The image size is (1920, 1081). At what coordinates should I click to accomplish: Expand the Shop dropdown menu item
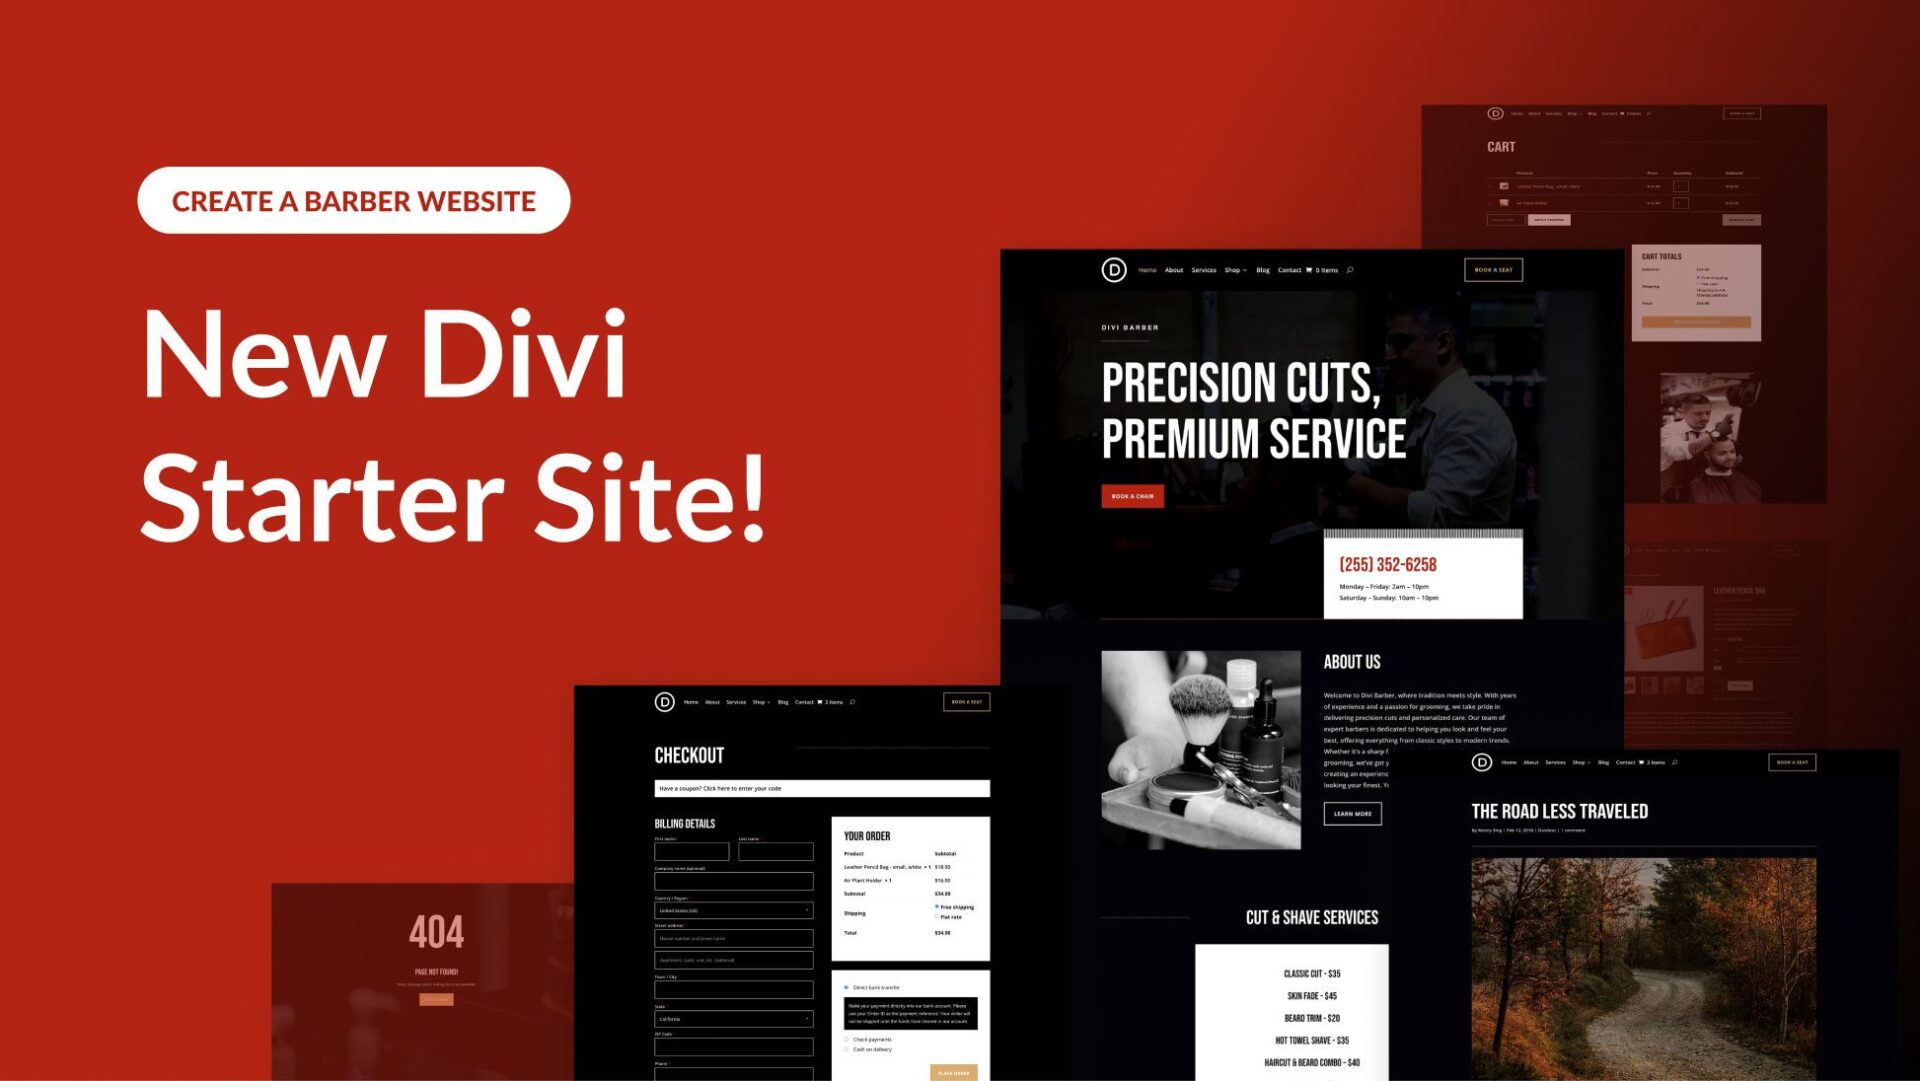(1234, 270)
